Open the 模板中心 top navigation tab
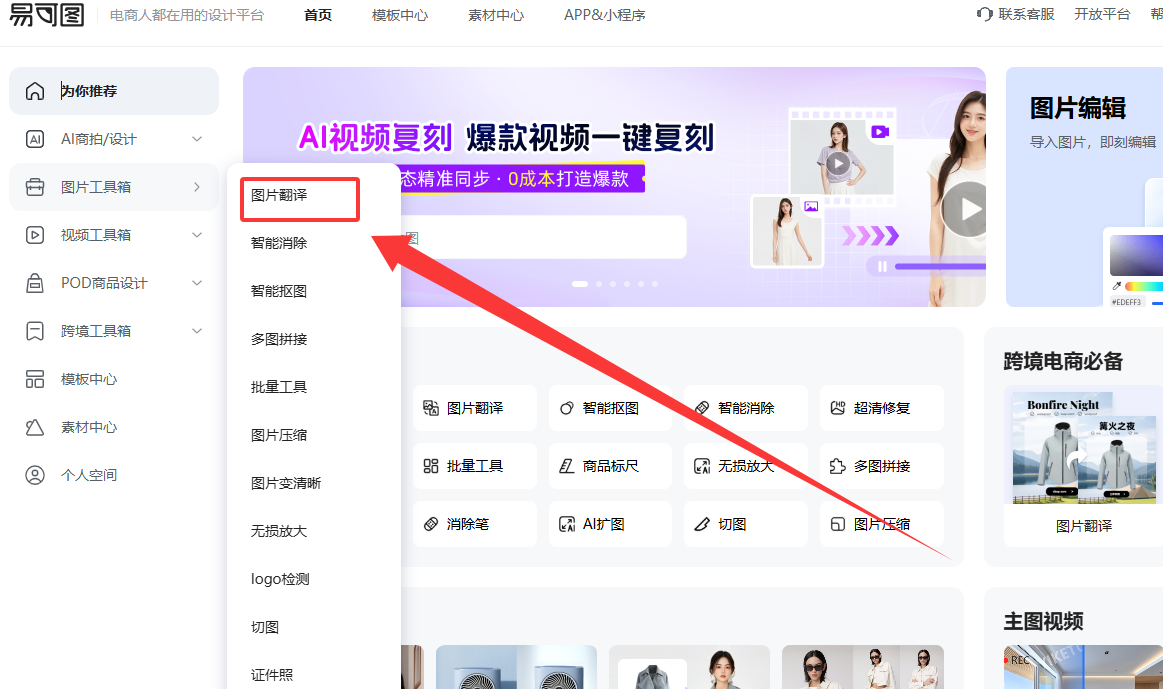Image resolution: width=1163 pixels, height=689 pixels. pyautogui.click(x=400, y=15)
